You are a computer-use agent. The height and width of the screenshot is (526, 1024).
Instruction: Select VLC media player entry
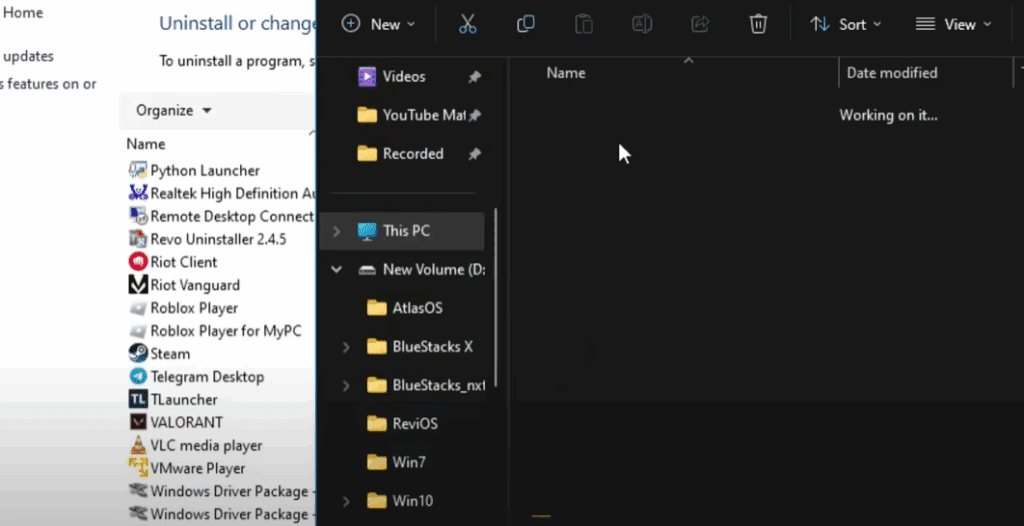pyautogui.click(x=206, y=446)
